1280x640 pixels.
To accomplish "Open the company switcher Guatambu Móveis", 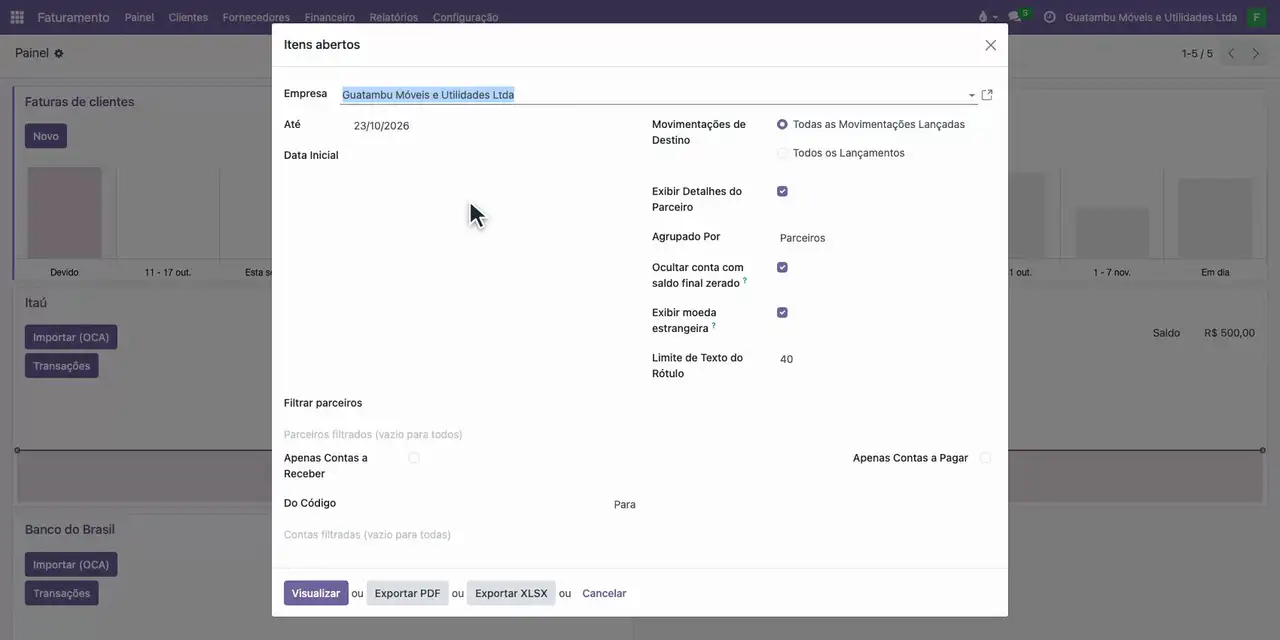I will click(1151, 17).
